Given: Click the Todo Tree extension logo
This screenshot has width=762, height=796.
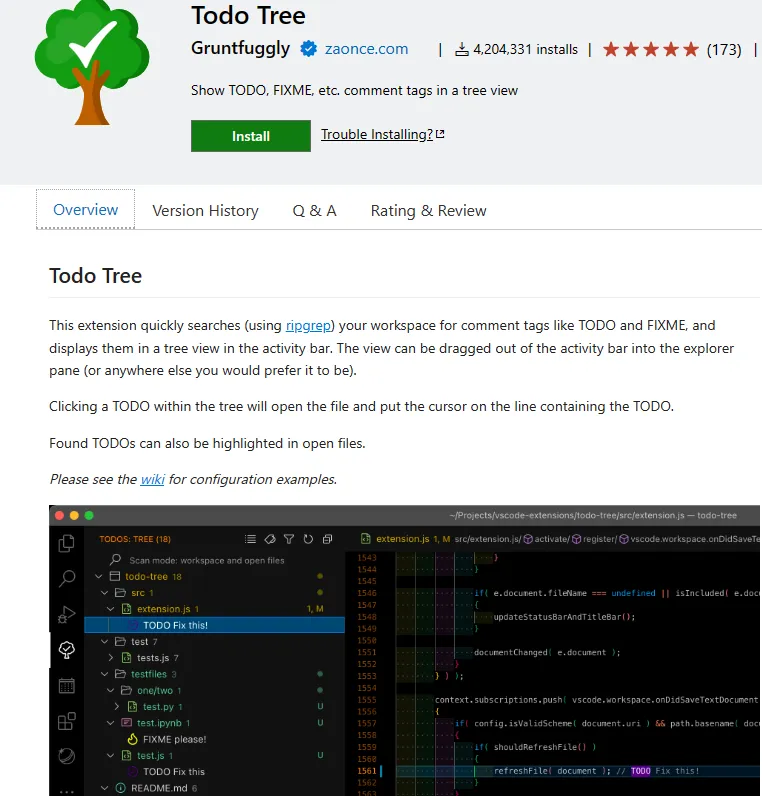Looking at the screenshot, I should (92, 62).
